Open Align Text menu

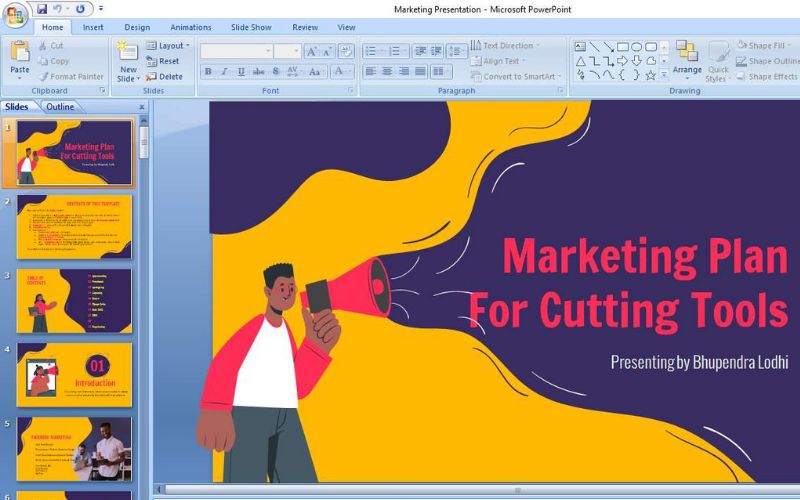pyautogui.click(x=498, y=61)
